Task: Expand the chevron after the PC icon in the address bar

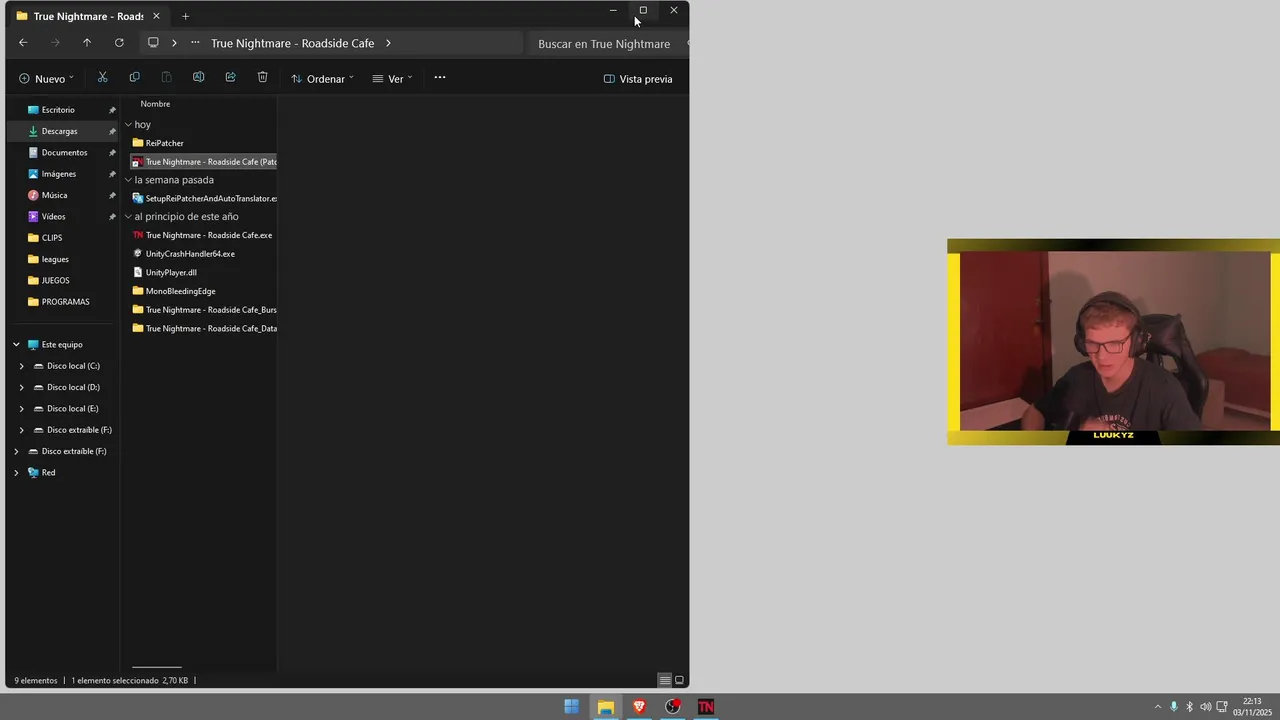Action: click(x=174, y=43)
